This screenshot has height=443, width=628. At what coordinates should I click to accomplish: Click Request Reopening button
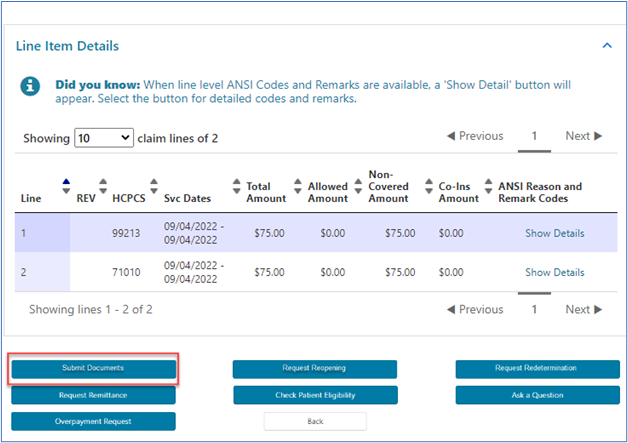click(x=315, y=369)
